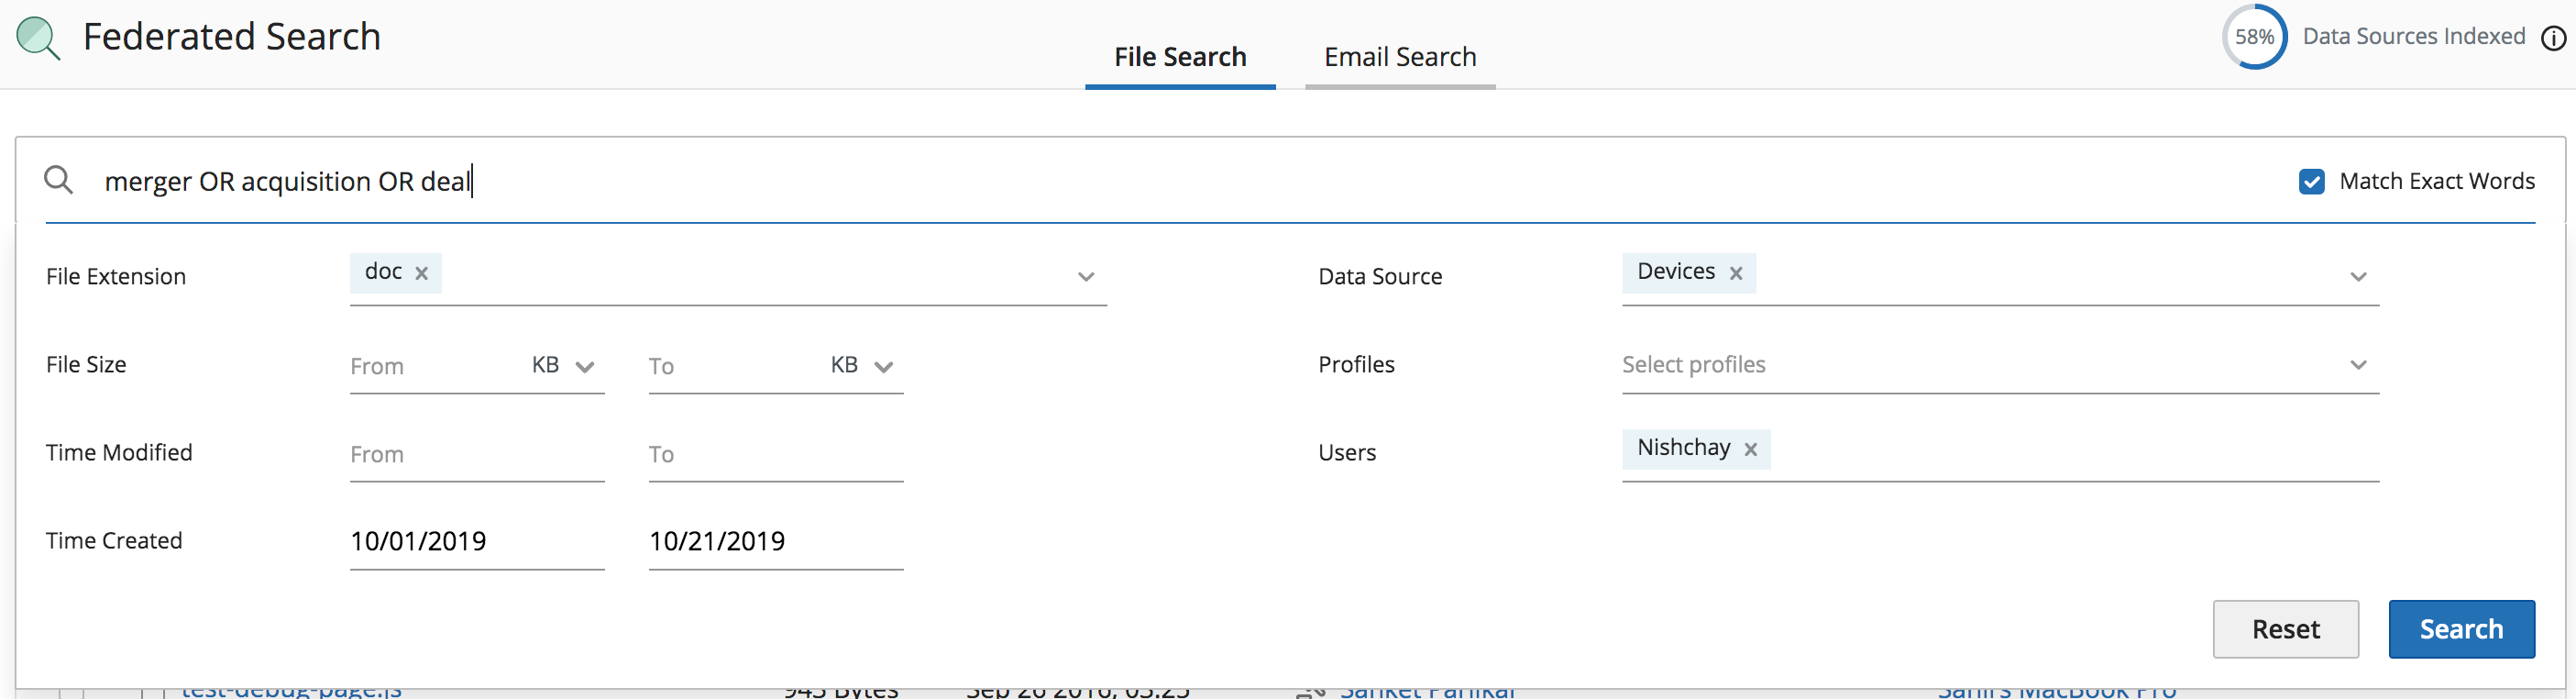Viewport: 2576px width, 699px height.
Task: Change File Size From unit KB
Action: pos(563,366)
